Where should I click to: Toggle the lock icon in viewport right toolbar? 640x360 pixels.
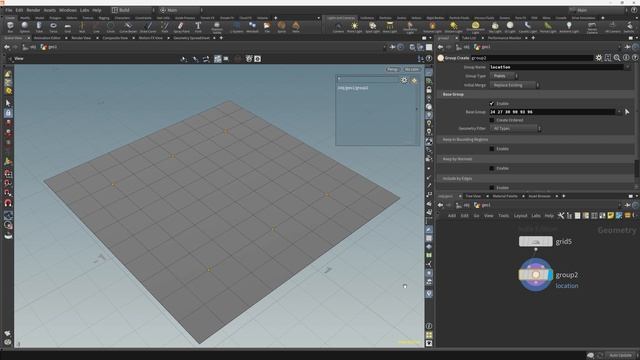tap(429, 89)
